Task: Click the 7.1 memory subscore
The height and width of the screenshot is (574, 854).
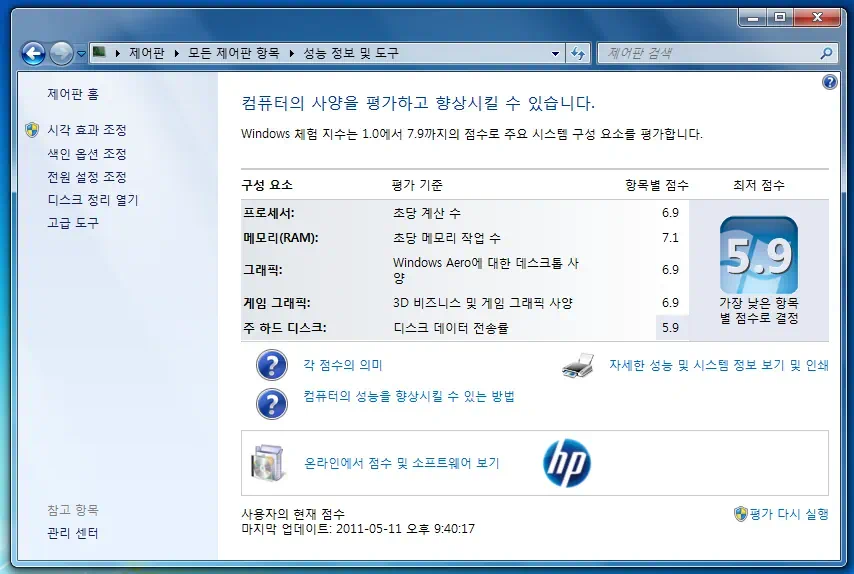Action: 670,238
